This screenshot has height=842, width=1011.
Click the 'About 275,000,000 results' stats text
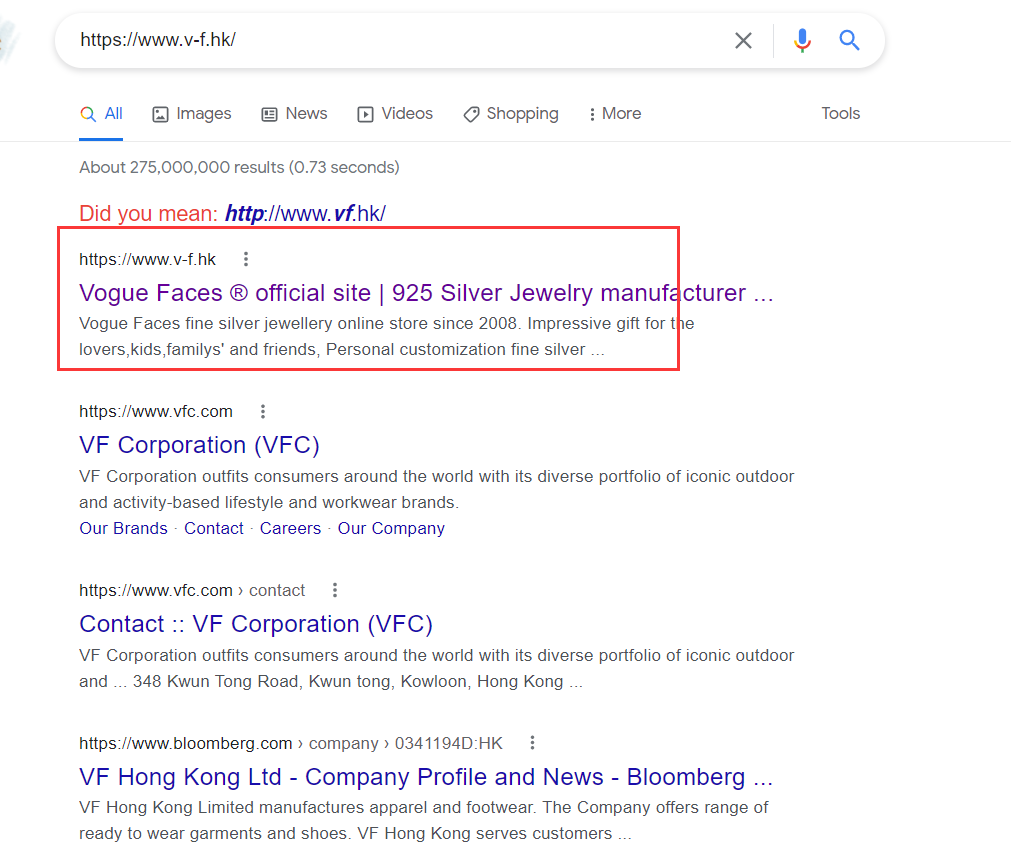pyautogui.click(x=239, y=167)
